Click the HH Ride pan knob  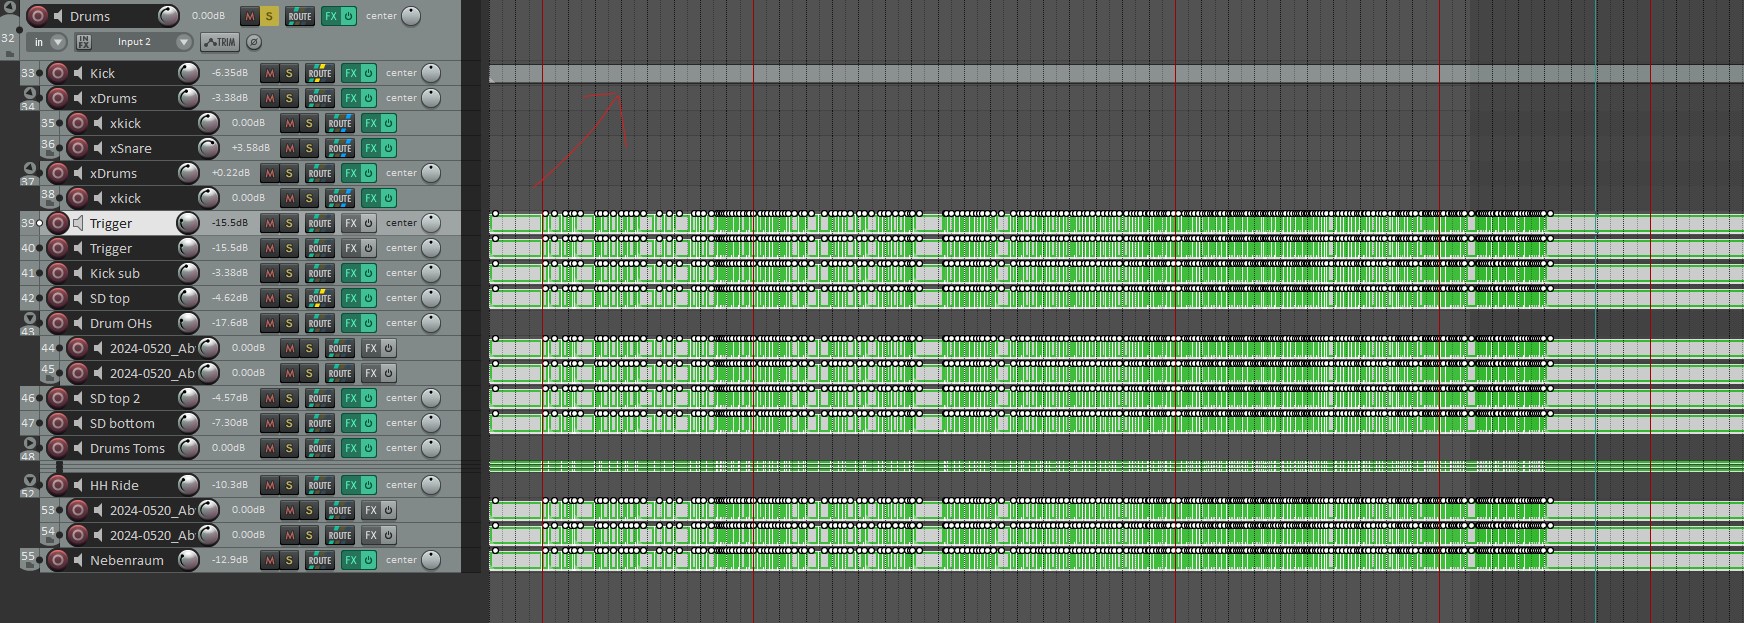[x=431, y=485]
